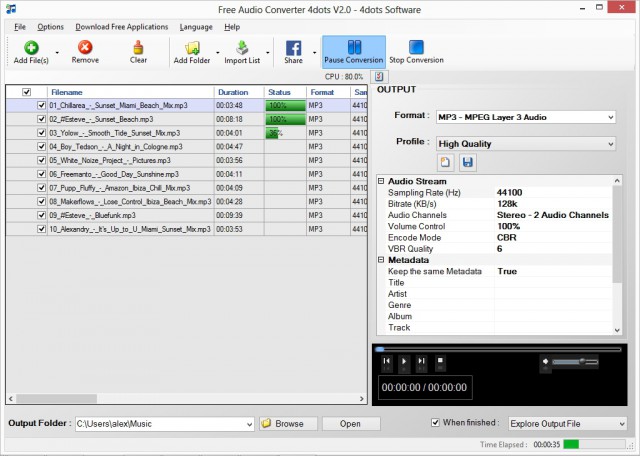640x456 pixels.
Task: Open dropdown arrow next to Add File(s)
Action: pyautogui.click(x=57, y=52)
